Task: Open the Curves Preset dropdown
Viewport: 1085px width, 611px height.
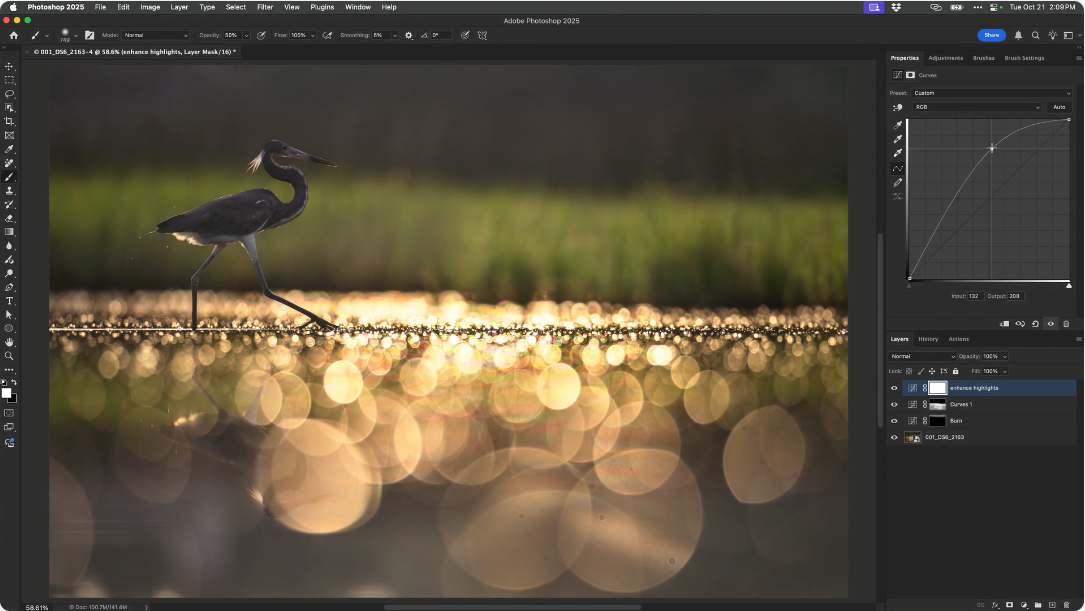Action: (x=990, y=93)
